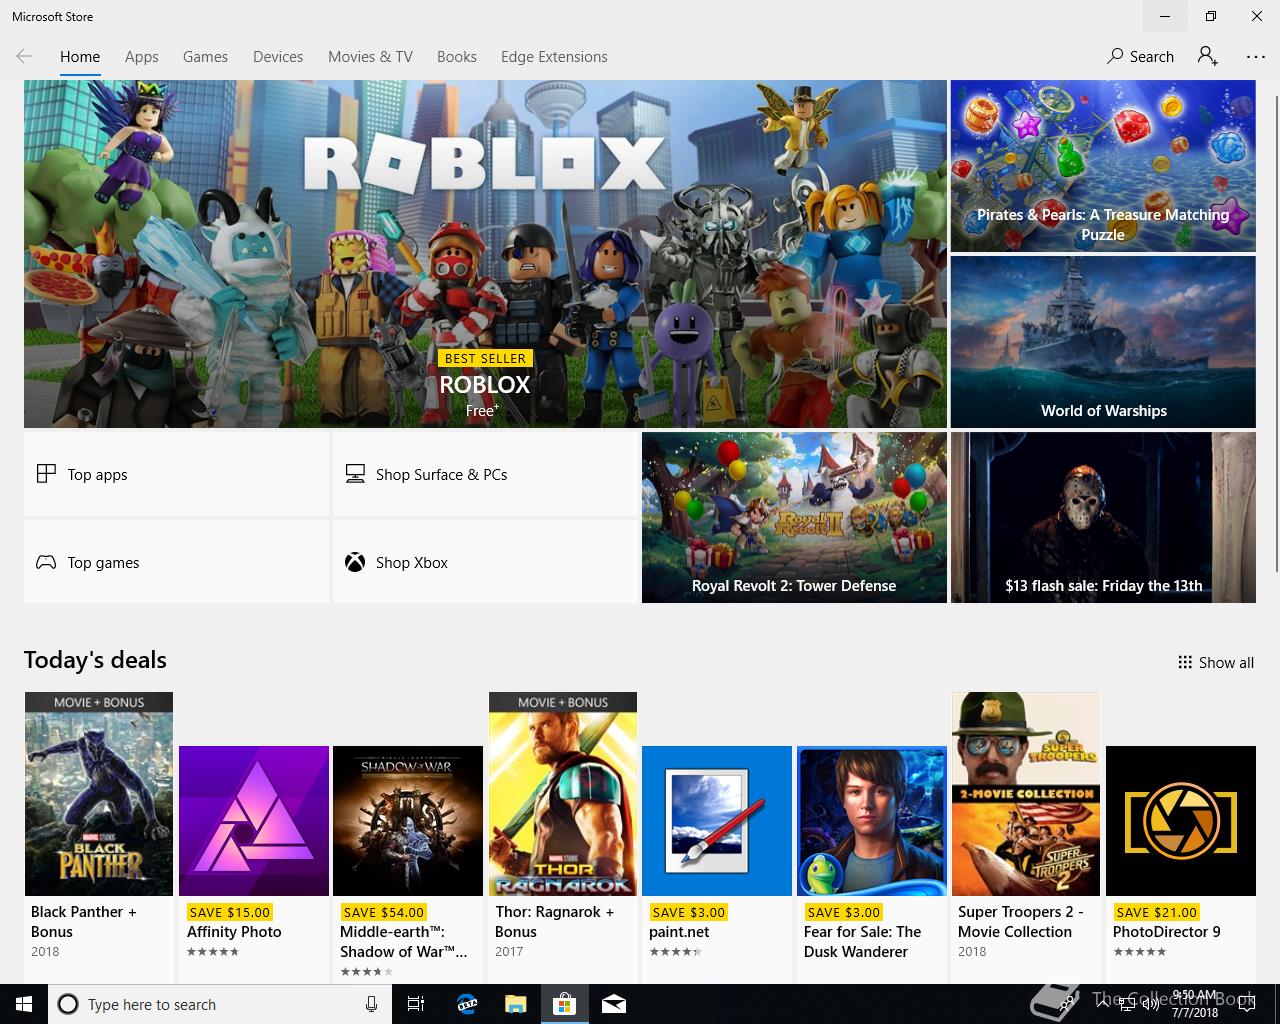Open the Devices tab
The width and height of the screenshot is (1280, 1024).
(x=278, y=57)
